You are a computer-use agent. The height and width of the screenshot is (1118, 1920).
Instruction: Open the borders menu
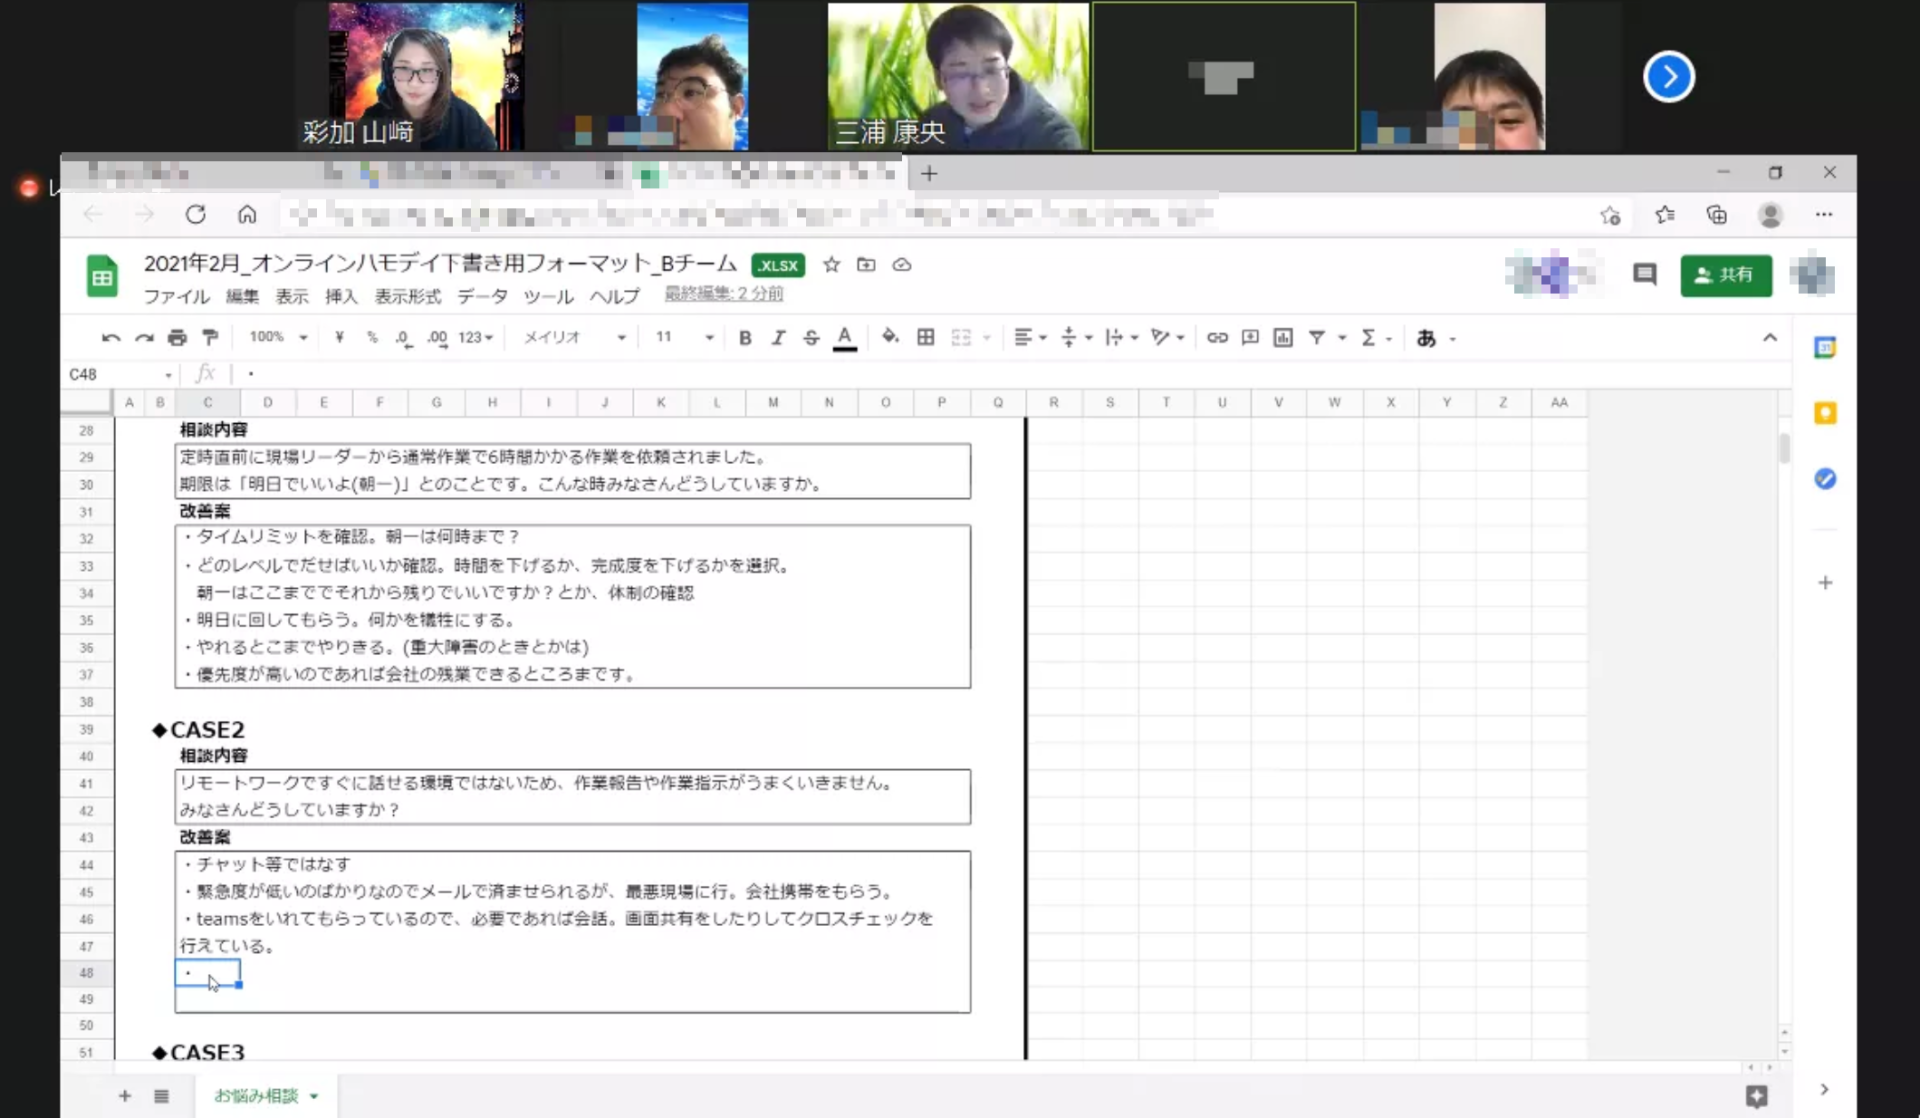(x=926, y=338)
